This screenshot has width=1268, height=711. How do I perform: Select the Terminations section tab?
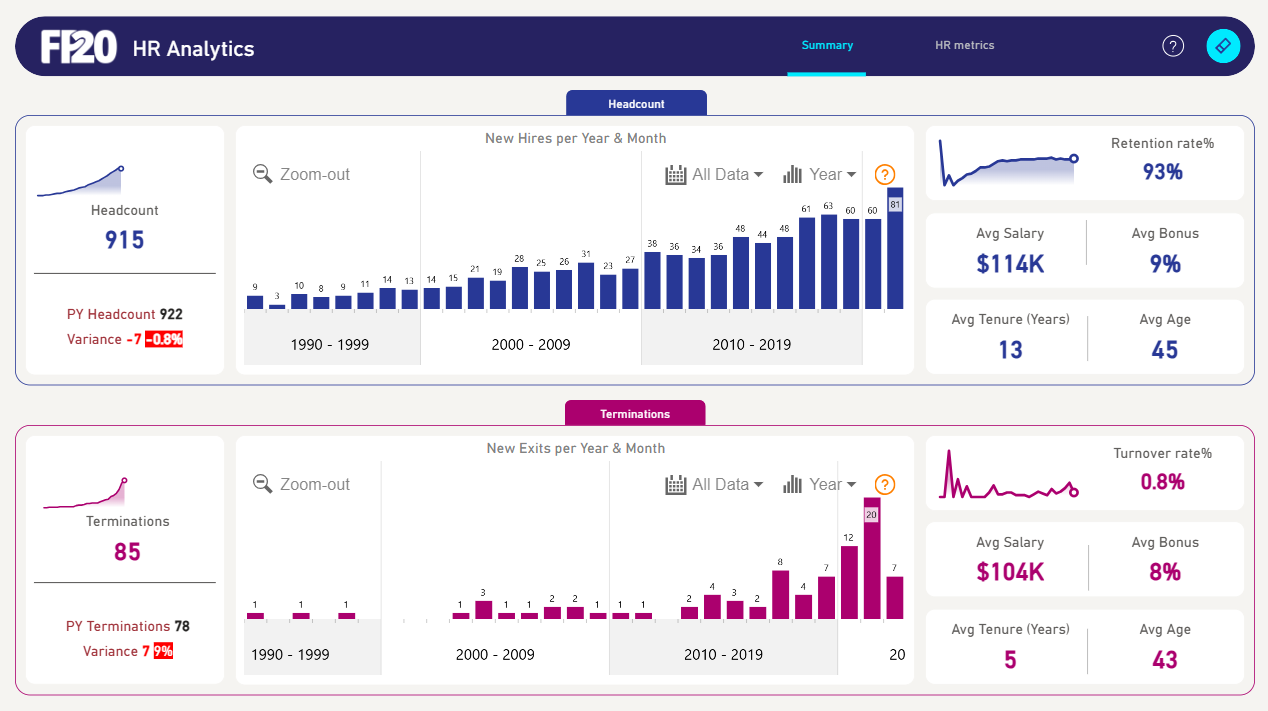[635, 413]
